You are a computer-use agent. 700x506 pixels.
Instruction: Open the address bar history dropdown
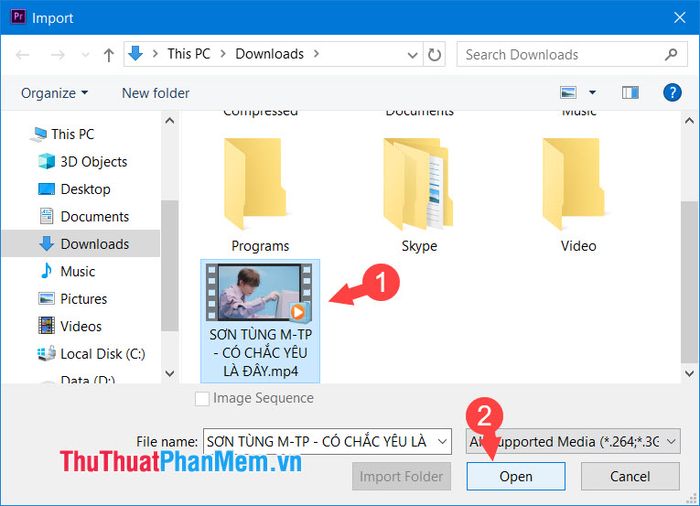point(412,54)
